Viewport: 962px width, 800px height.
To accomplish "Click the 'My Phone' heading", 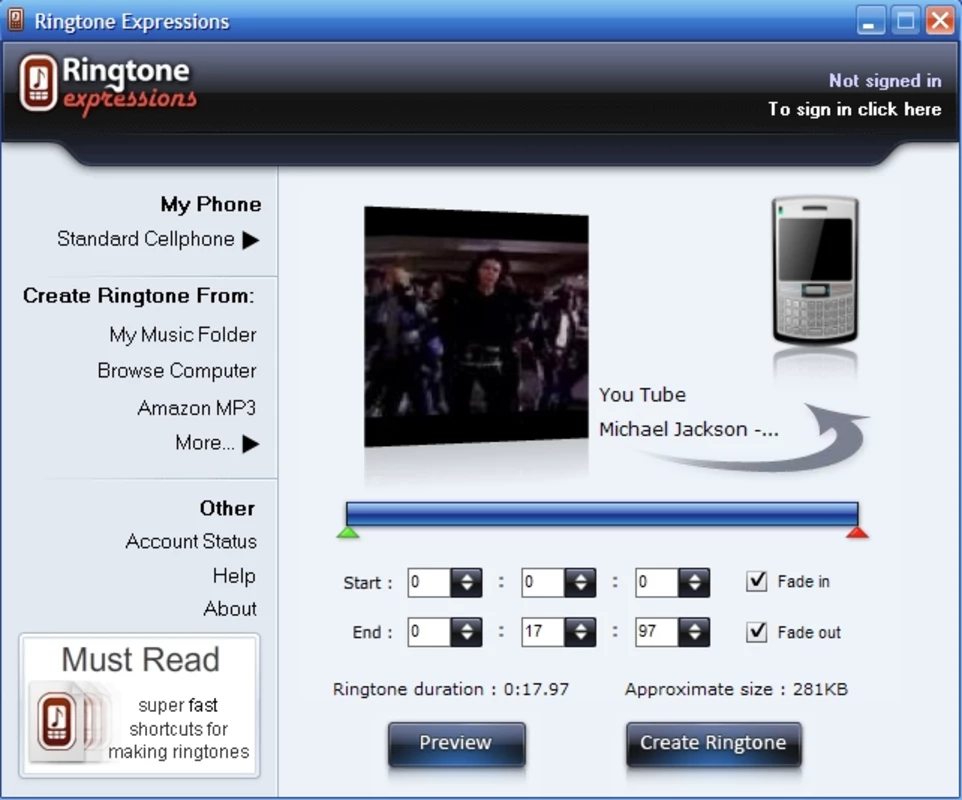I will (x=211, y=204).
